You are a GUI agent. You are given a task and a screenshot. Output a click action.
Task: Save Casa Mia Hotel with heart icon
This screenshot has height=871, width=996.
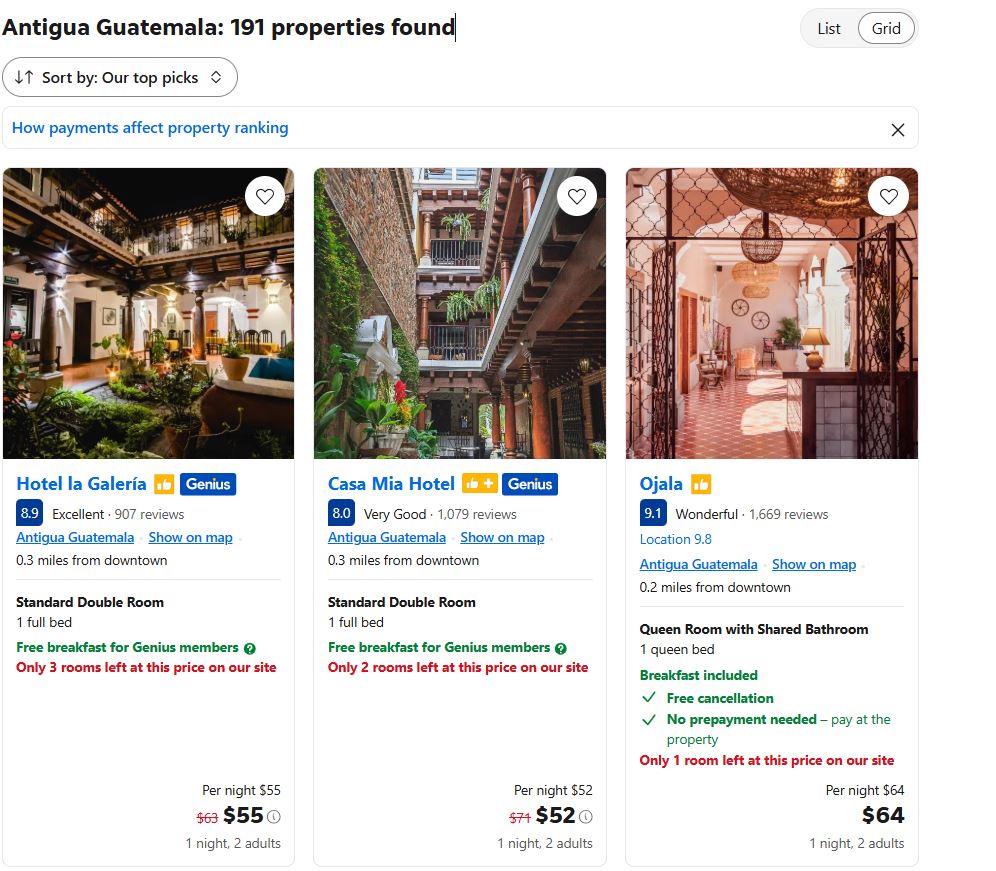577,196
